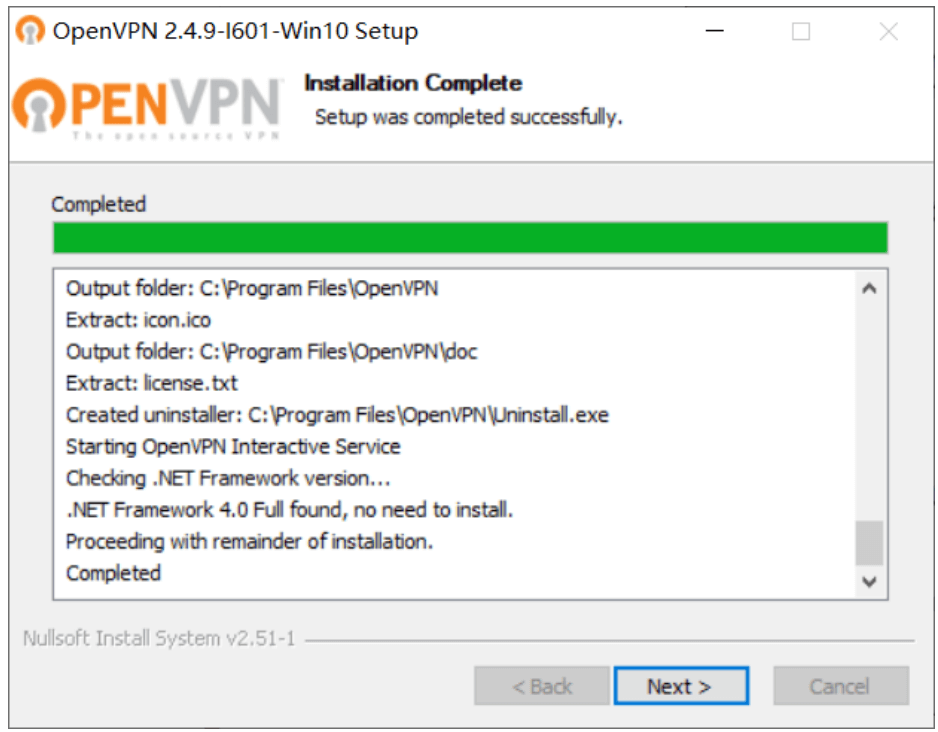
Task: Click the green installation progress bar
Action: pos(470,238)
